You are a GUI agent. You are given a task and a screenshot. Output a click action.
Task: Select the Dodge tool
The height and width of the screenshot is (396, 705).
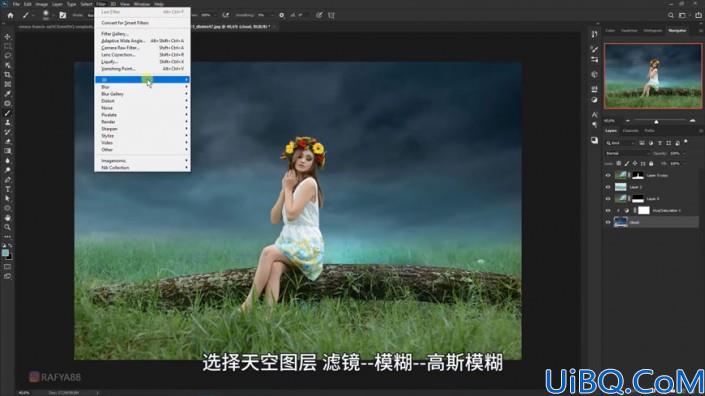8,170
